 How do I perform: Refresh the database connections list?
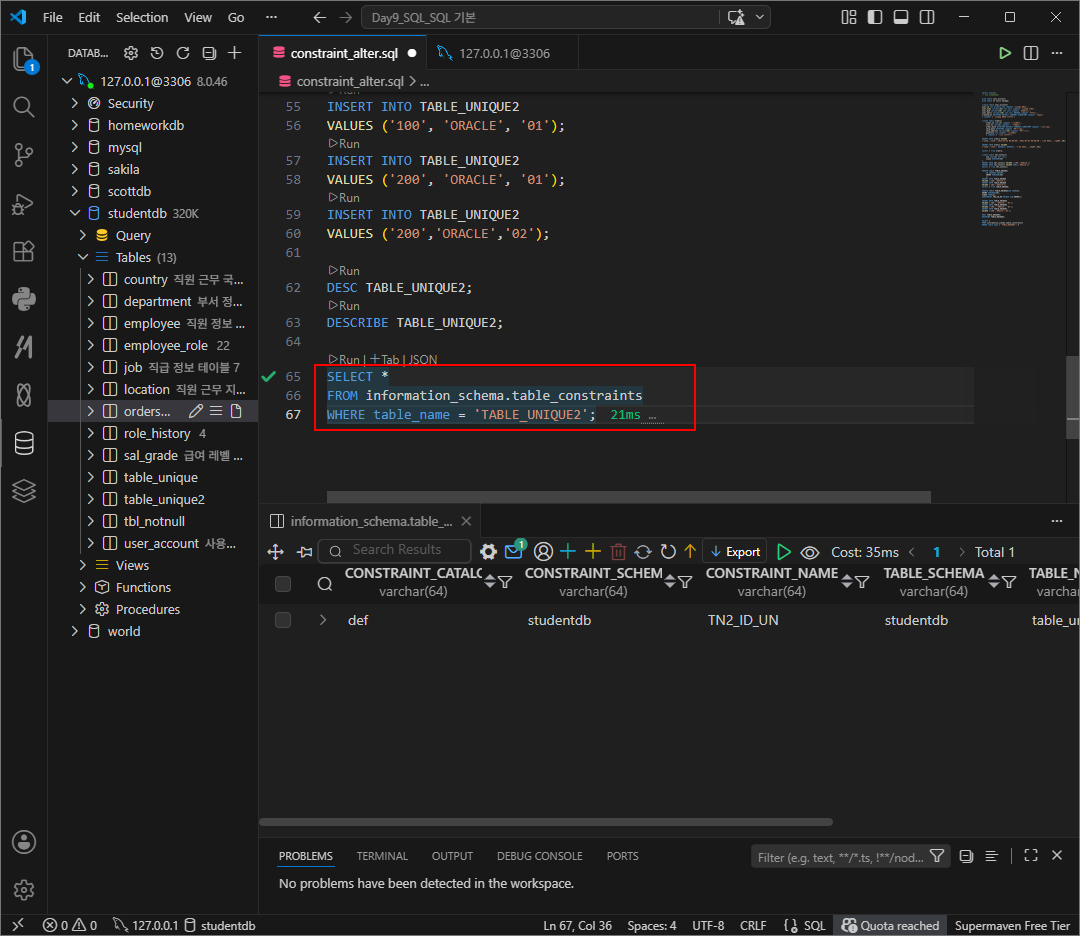[183, 53]
